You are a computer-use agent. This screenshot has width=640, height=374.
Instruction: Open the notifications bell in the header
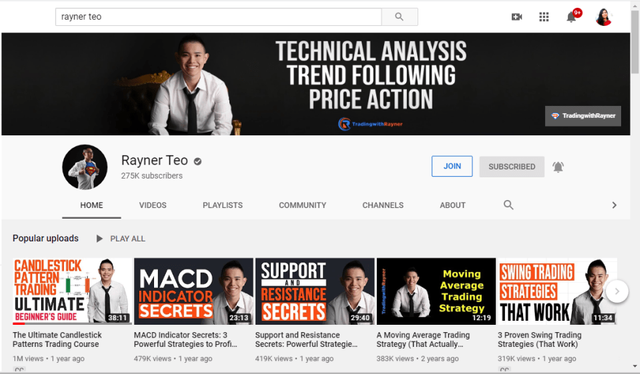[571, 17]
